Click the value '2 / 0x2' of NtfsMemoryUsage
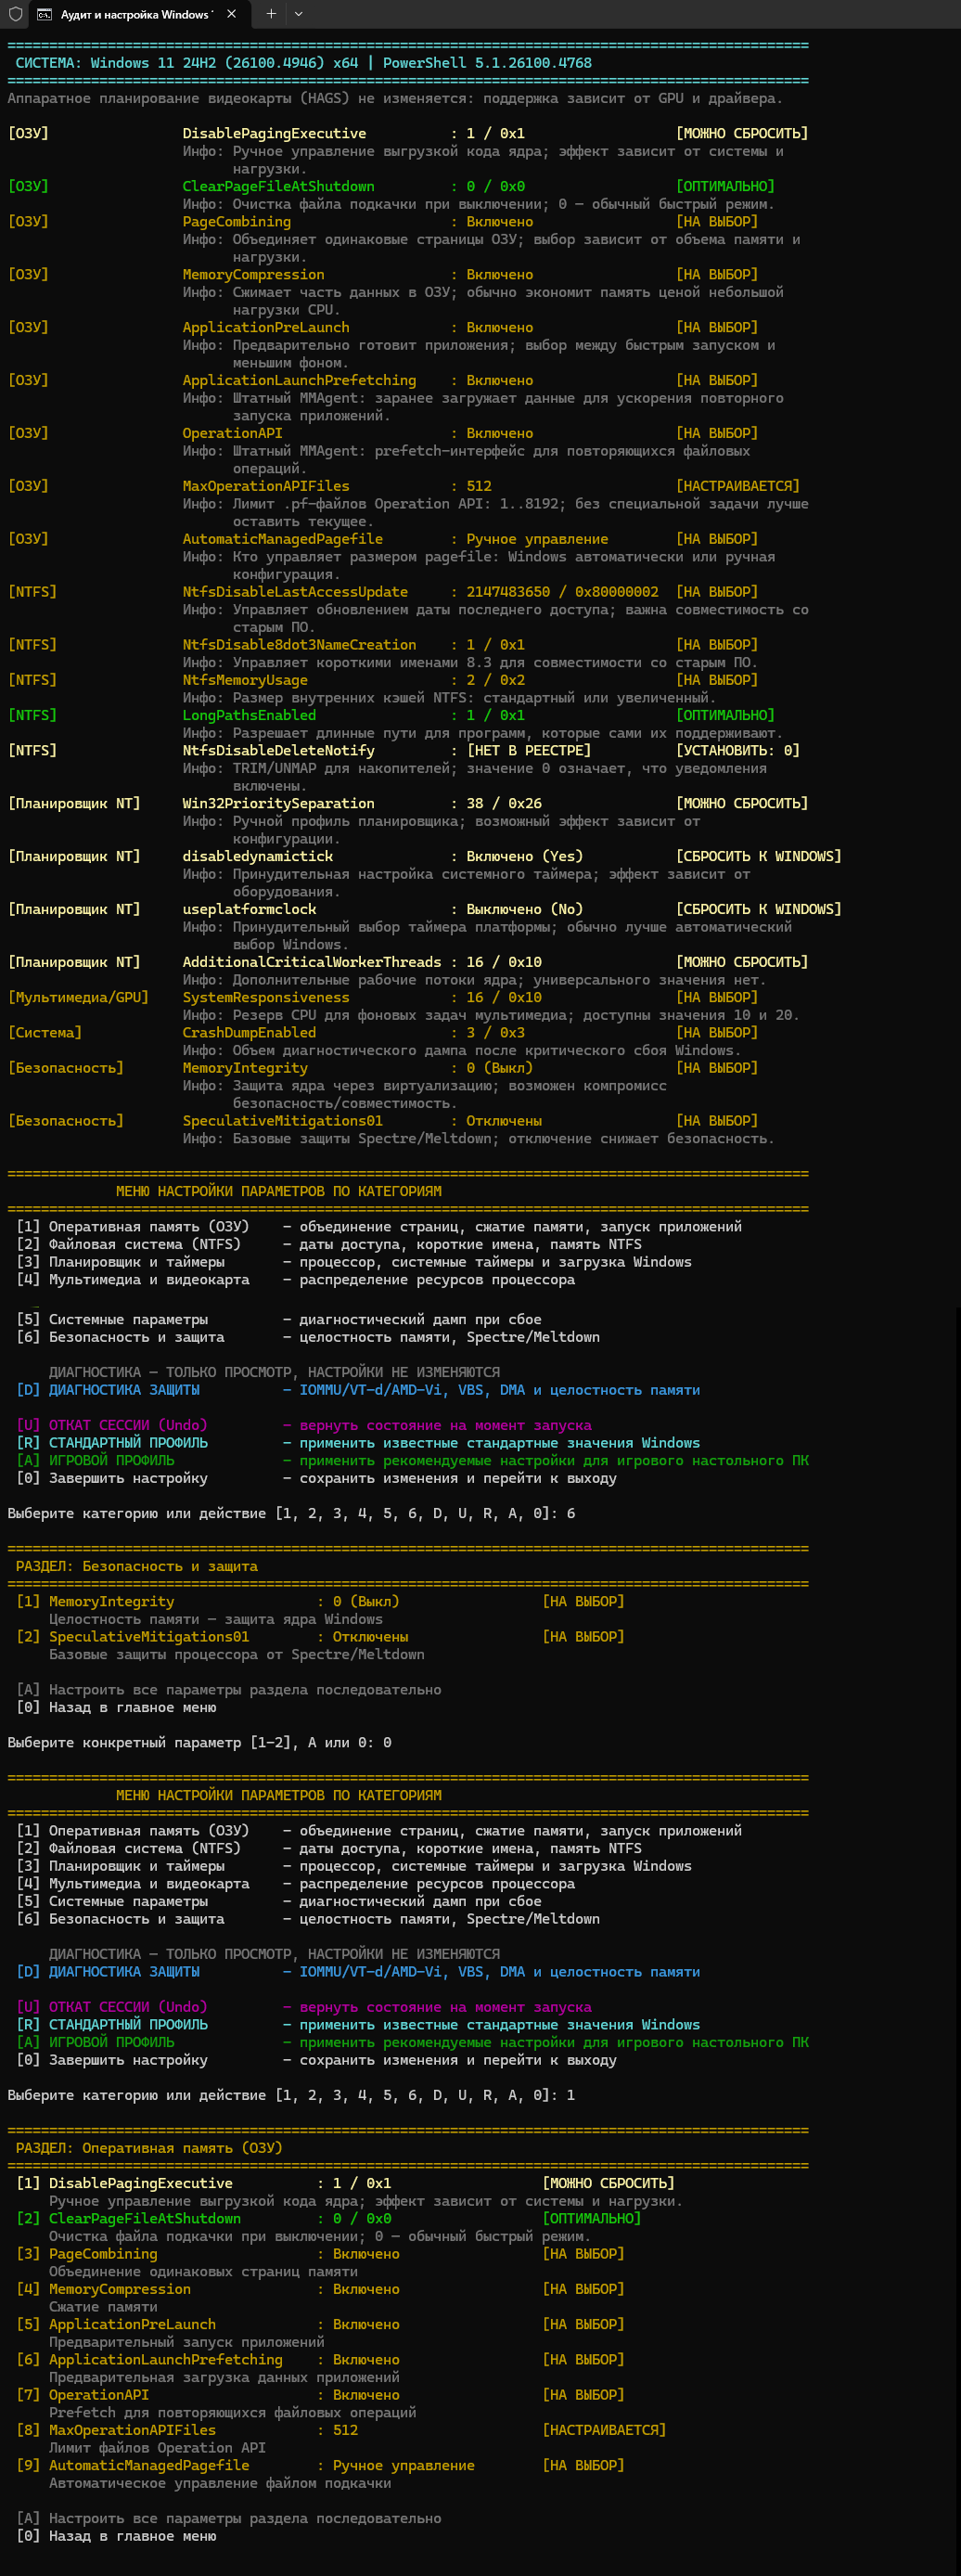This screenshot has width=961, height=2576. pos(495,680)
